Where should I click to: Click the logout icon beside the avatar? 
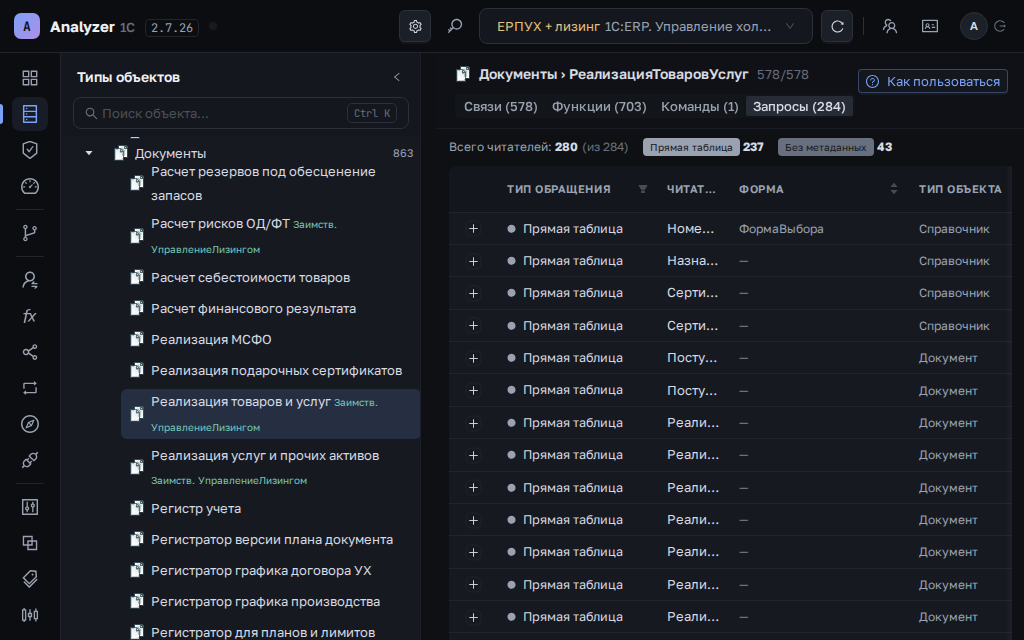1000,26
